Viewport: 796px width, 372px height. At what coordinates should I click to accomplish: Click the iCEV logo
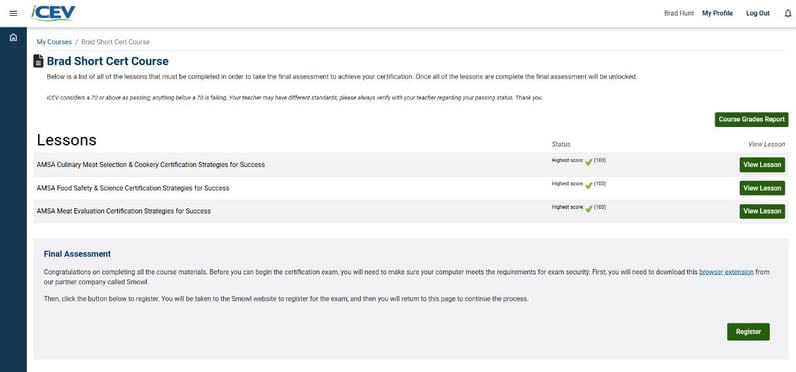coord(53,13)
